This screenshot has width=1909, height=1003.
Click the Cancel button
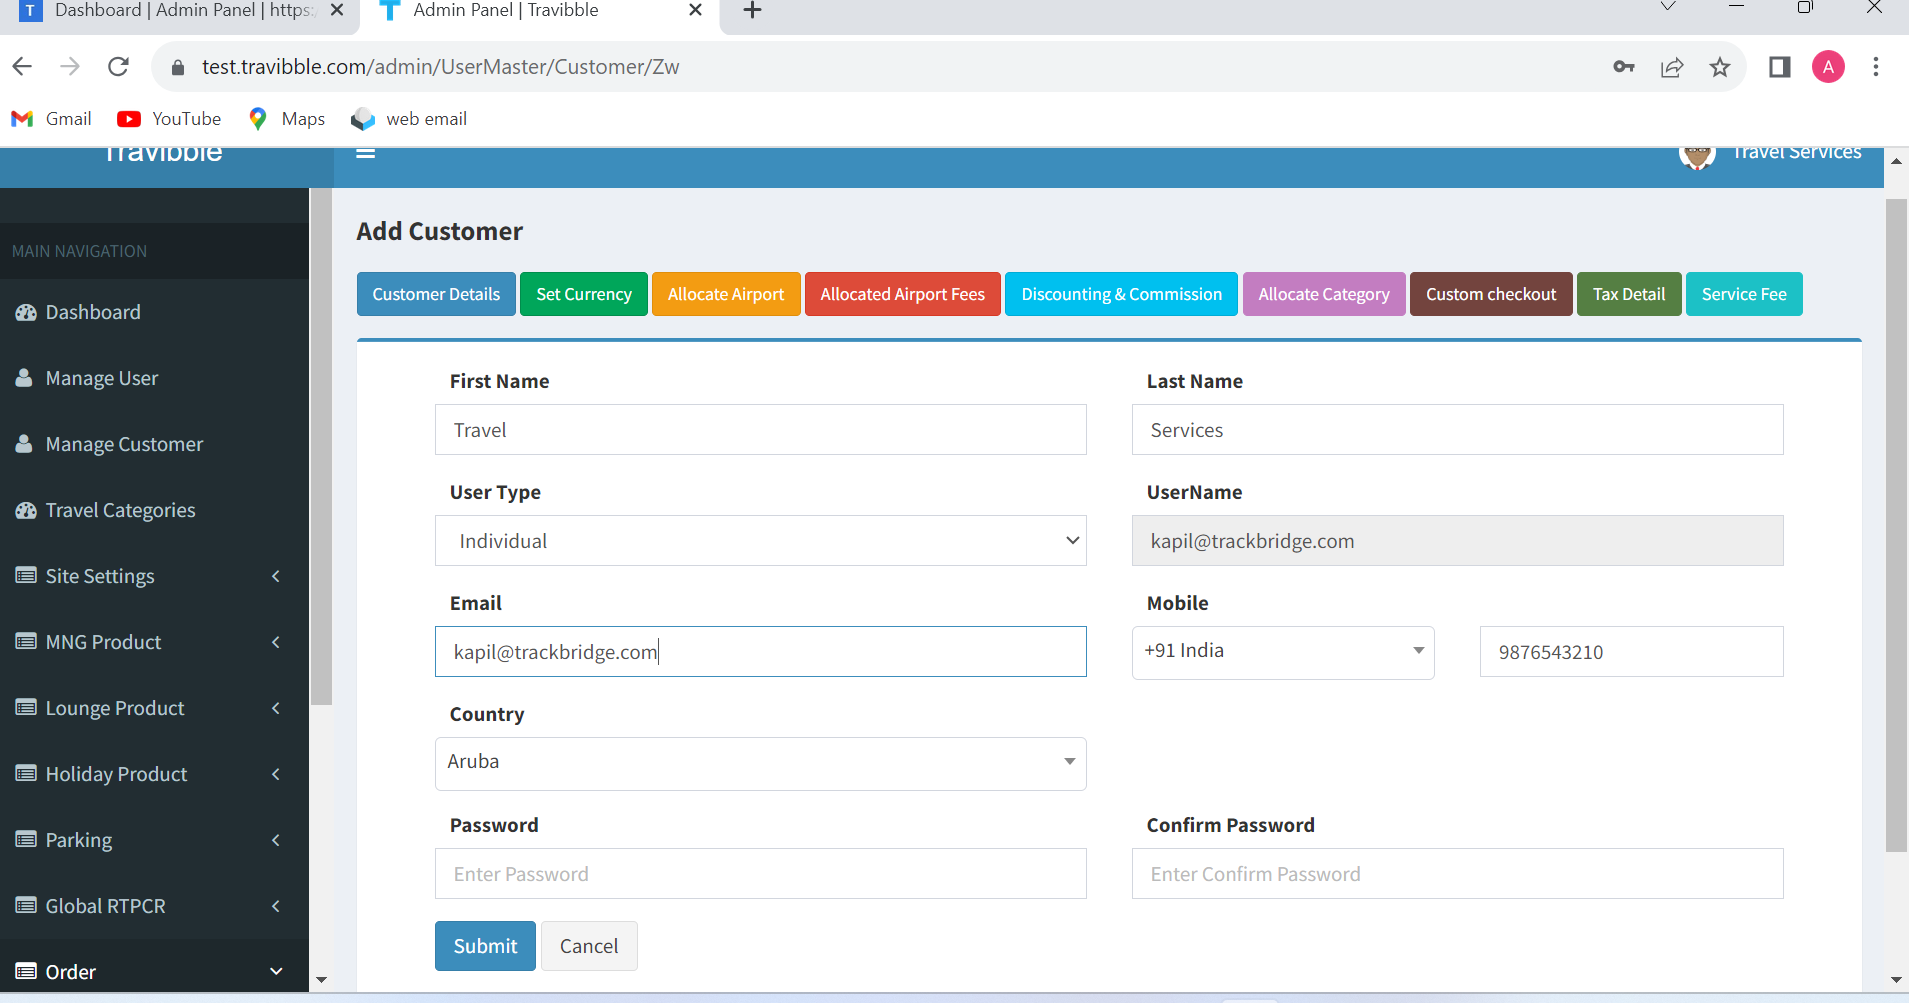(589, 946)
